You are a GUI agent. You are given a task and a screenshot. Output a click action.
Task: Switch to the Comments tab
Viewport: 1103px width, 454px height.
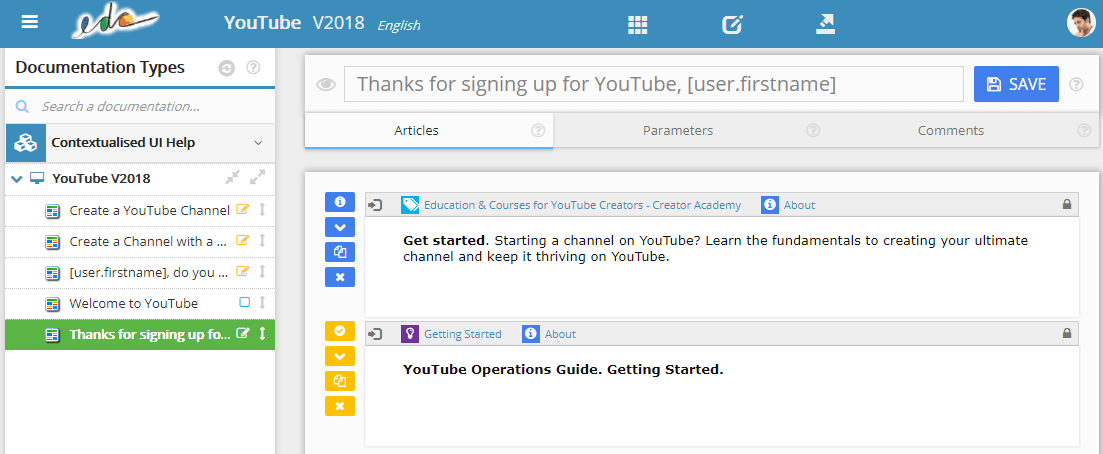click(x=950, y=131)
